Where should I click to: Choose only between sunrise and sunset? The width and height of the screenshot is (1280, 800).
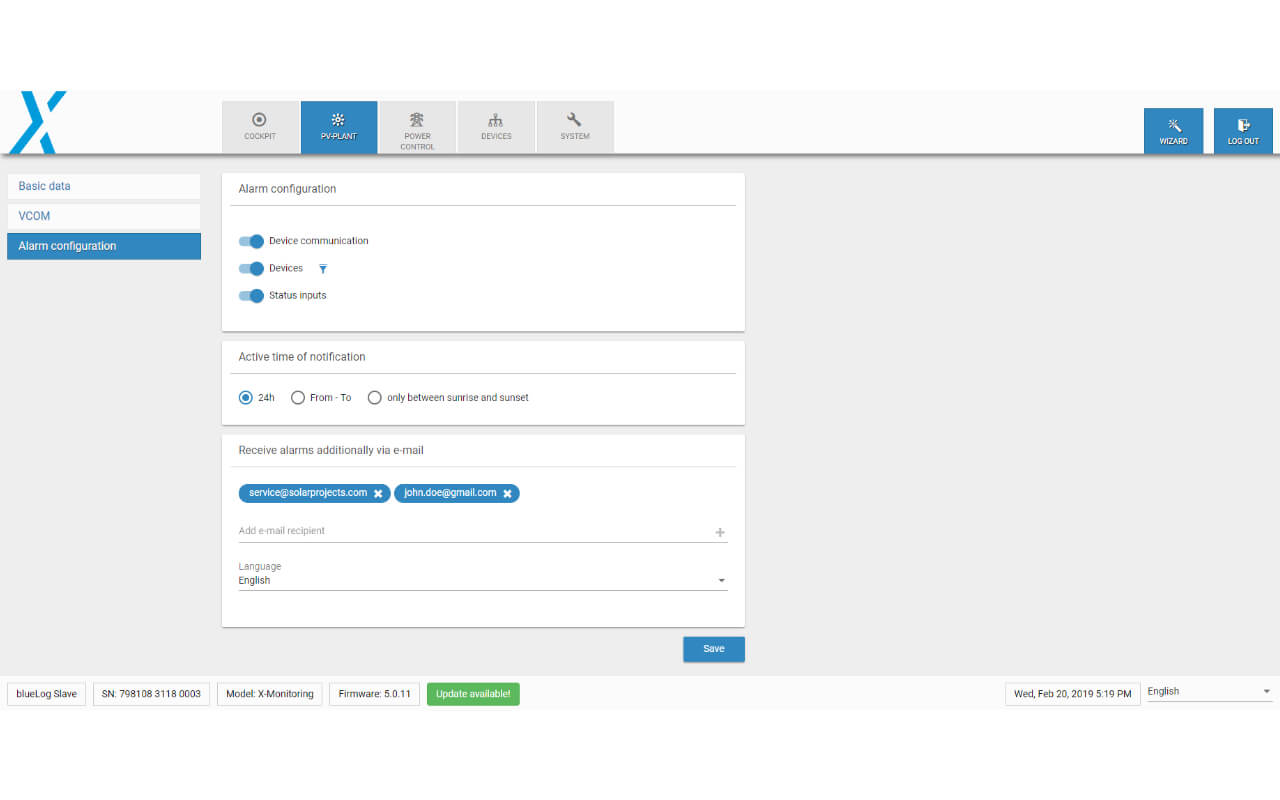pyautogui.click(x=375, y=398)
